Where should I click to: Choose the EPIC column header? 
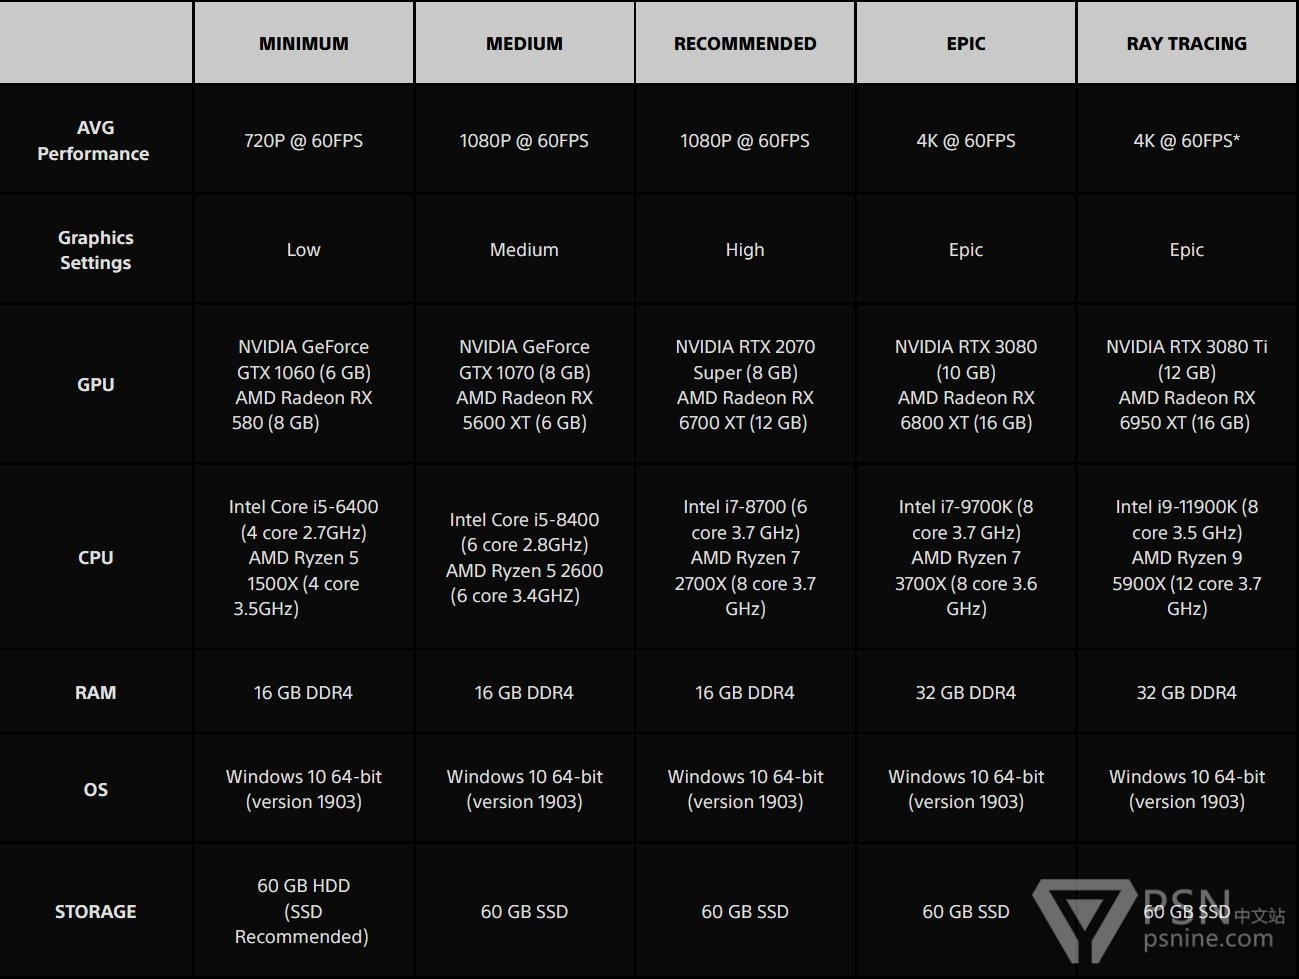pos(966,44)
